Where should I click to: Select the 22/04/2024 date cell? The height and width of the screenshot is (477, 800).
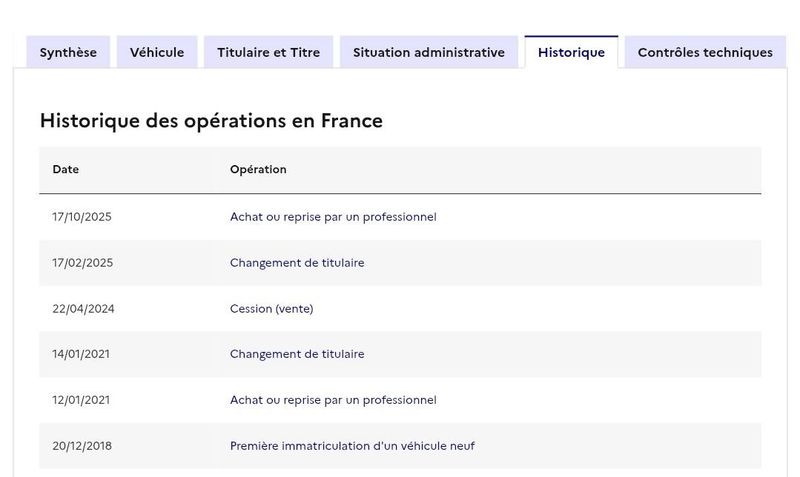[x=83, y=309]
